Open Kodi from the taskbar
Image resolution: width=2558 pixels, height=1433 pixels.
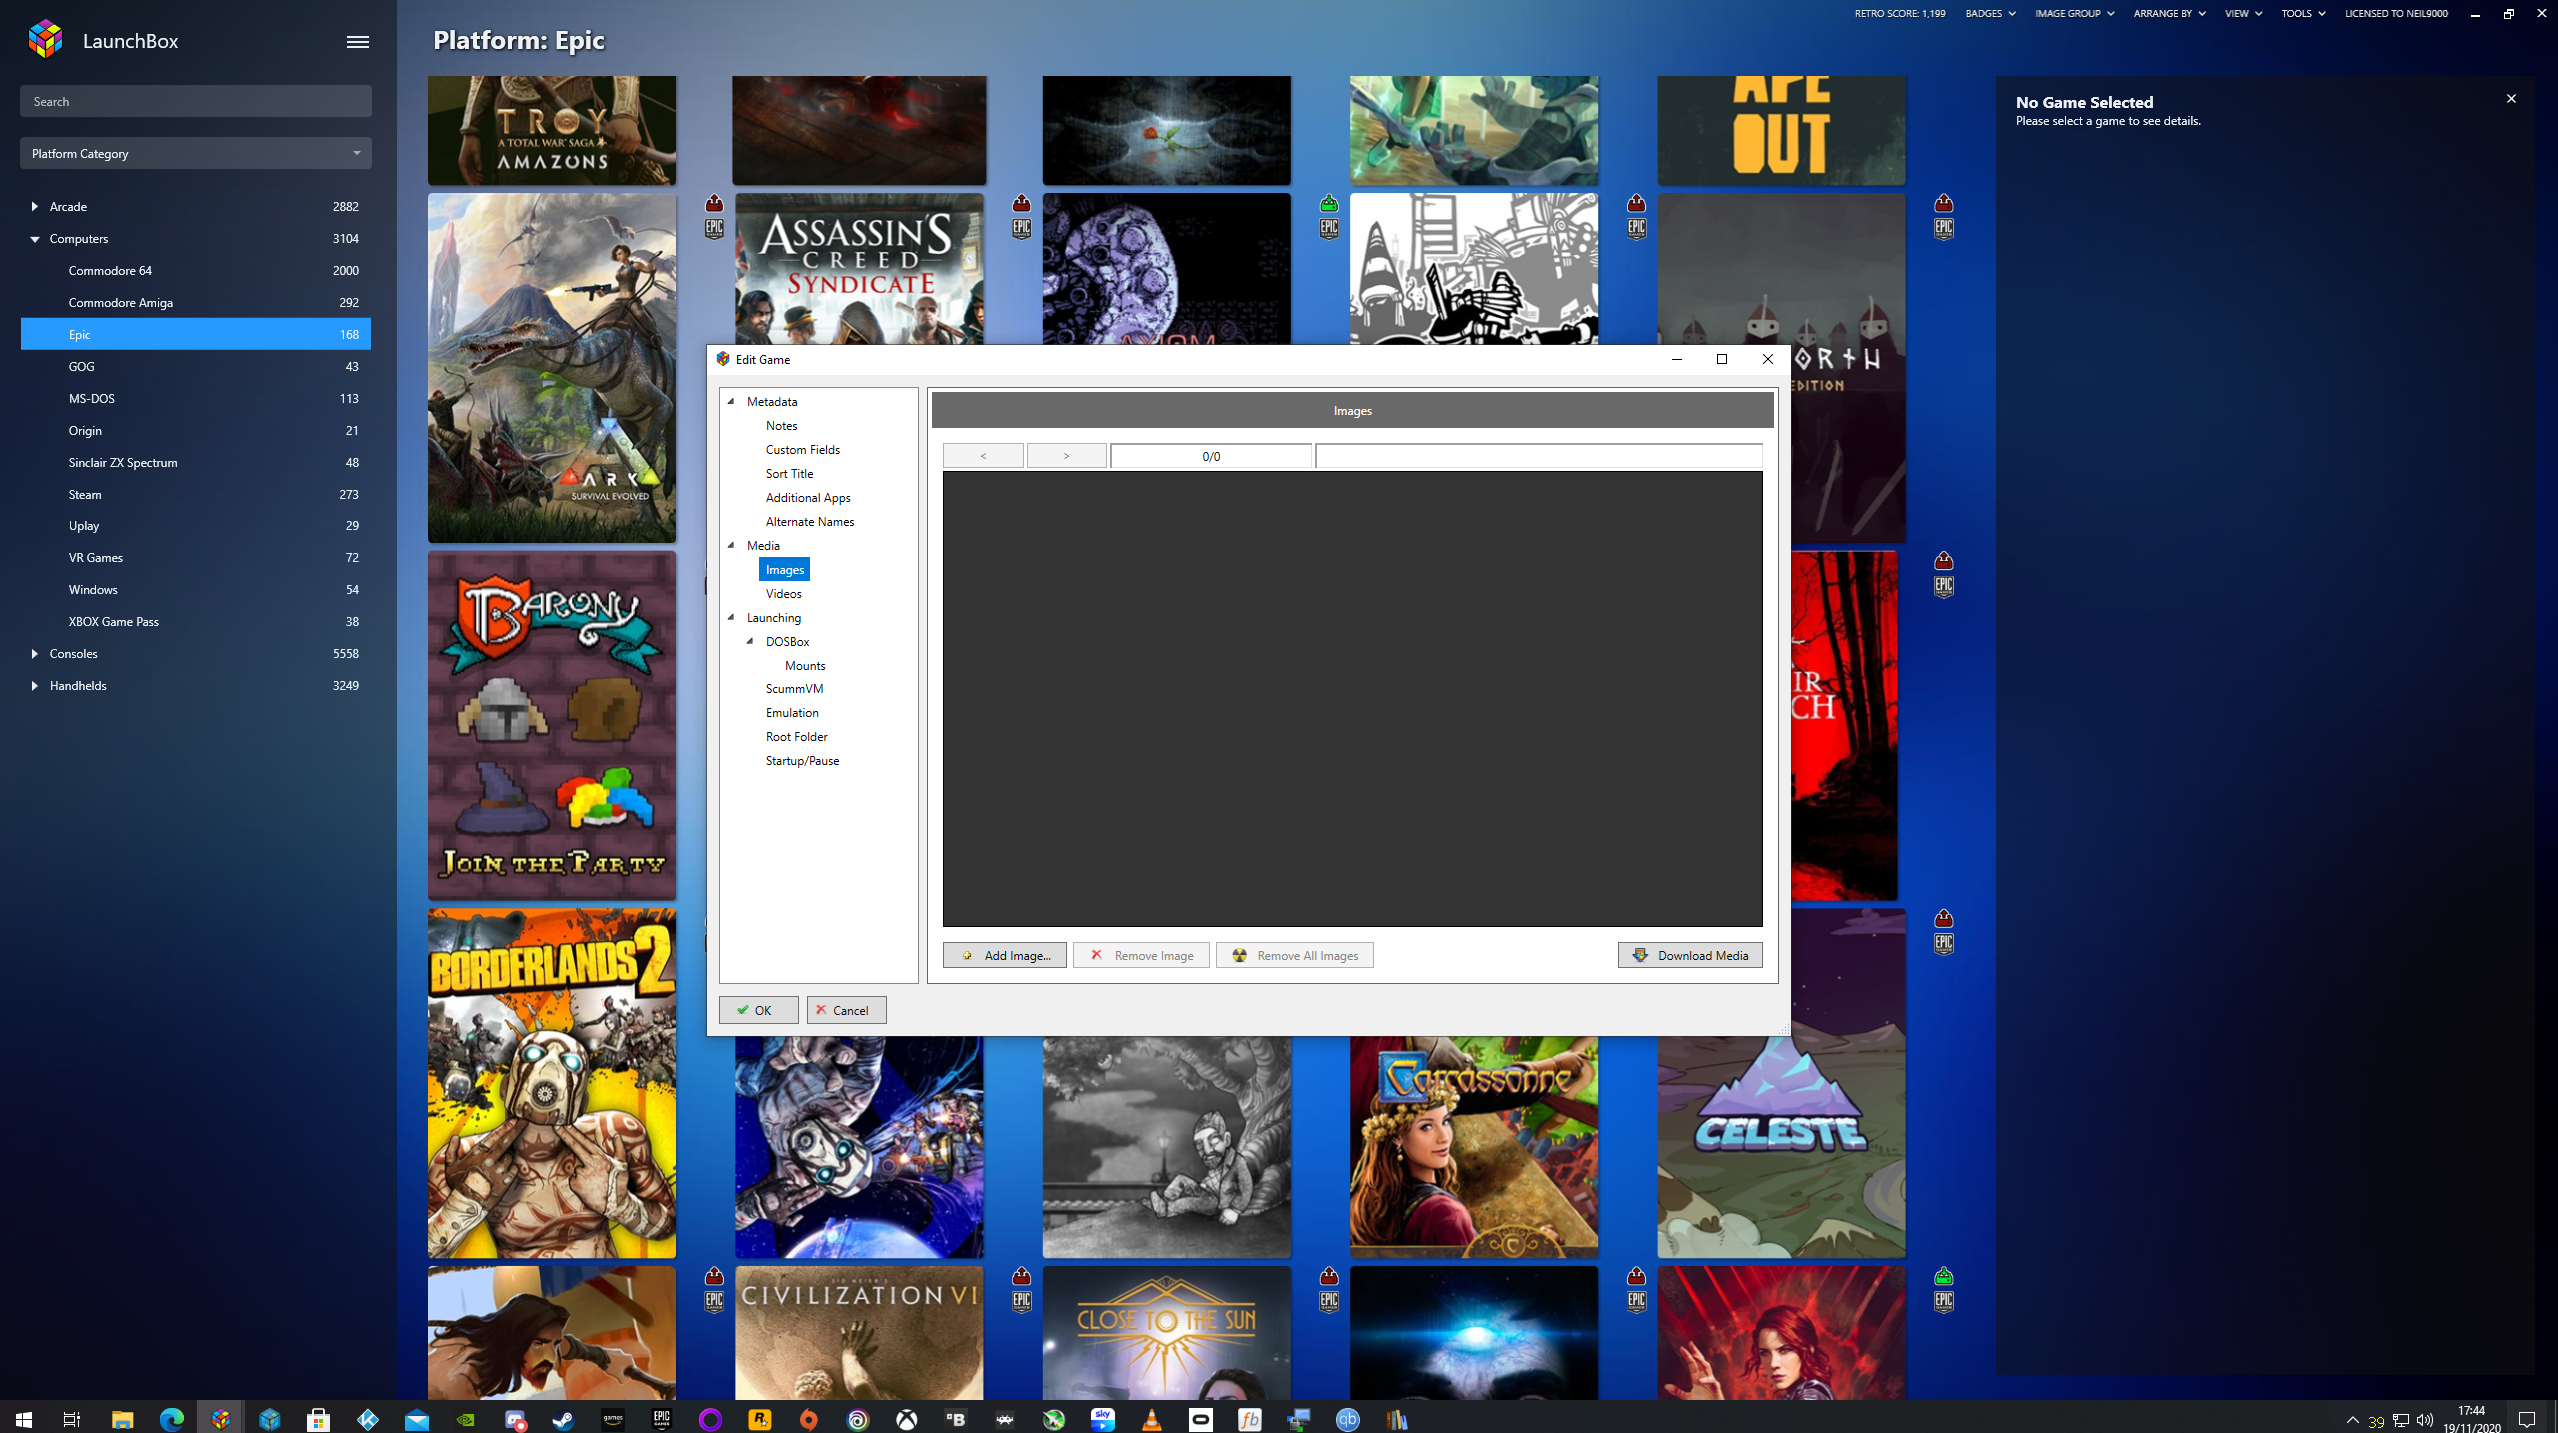click(x=367, y=1419)
